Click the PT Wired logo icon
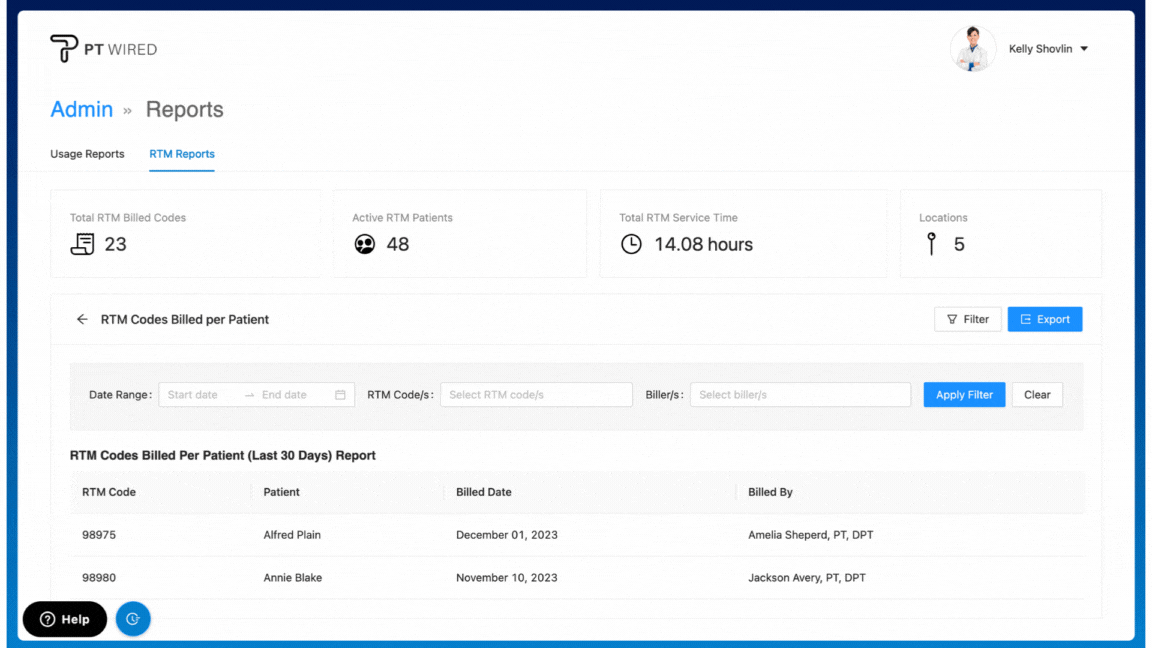Screen dimensions: 1152x648 coord(64,48)
